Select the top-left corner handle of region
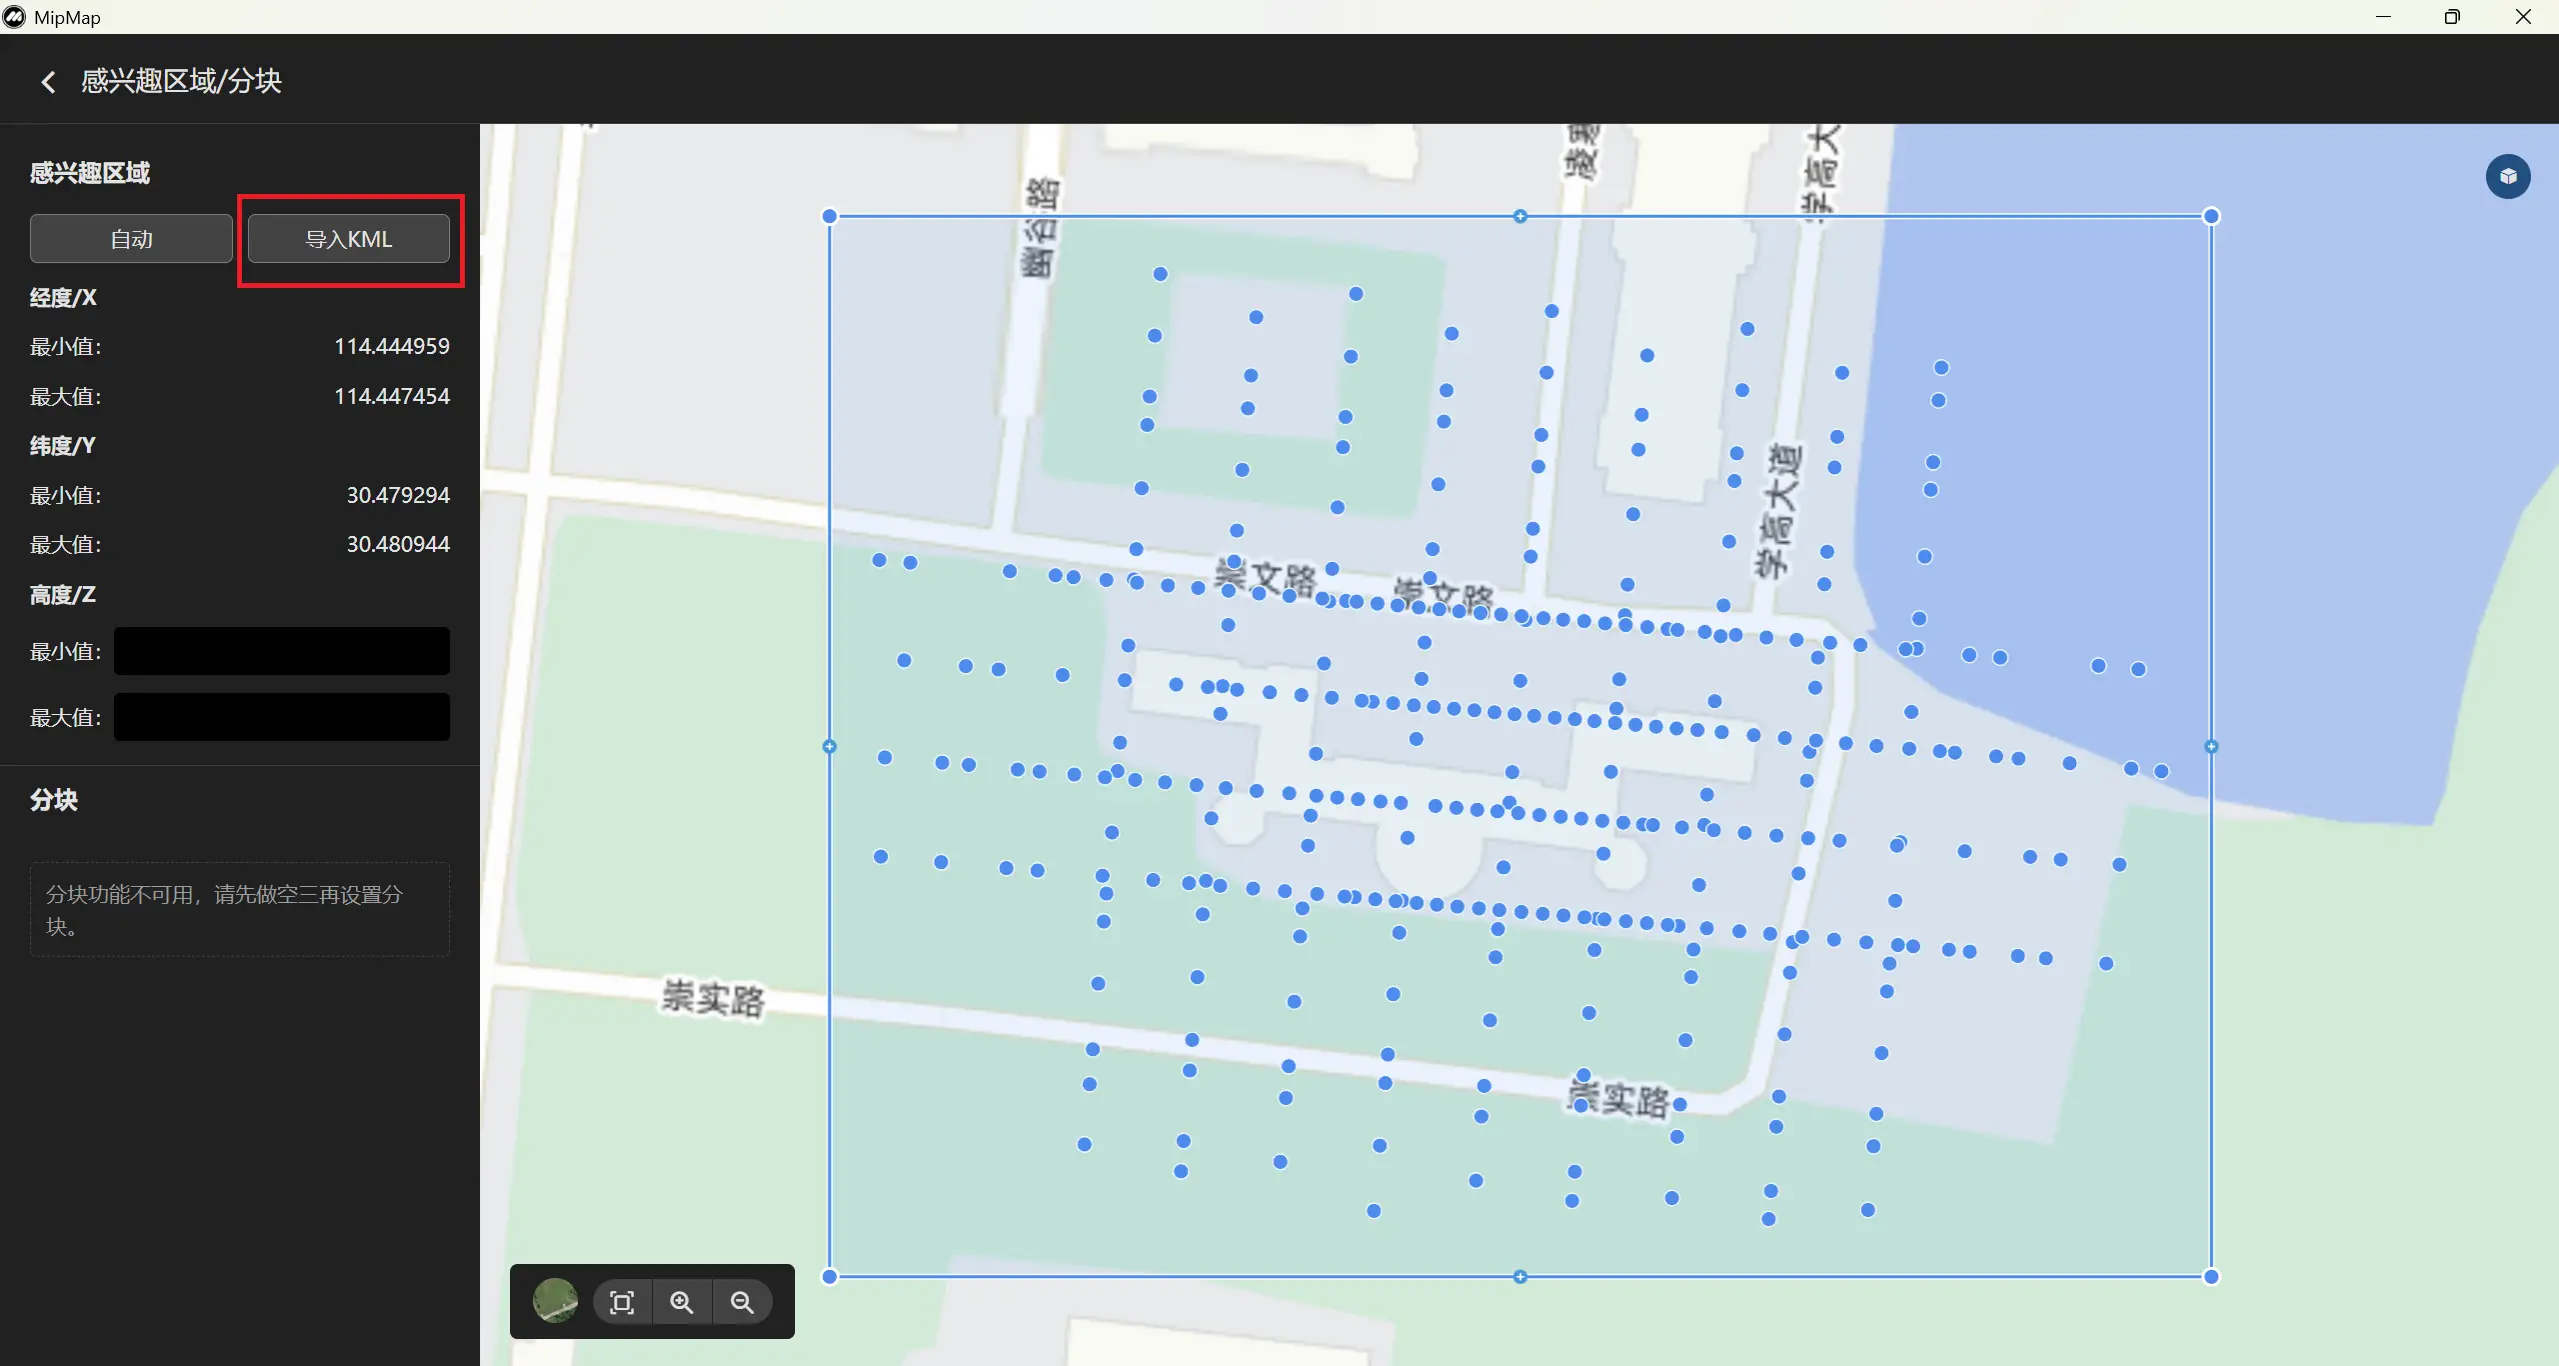The height and width of the screenshot is (1366, 2559). [829, 216]
